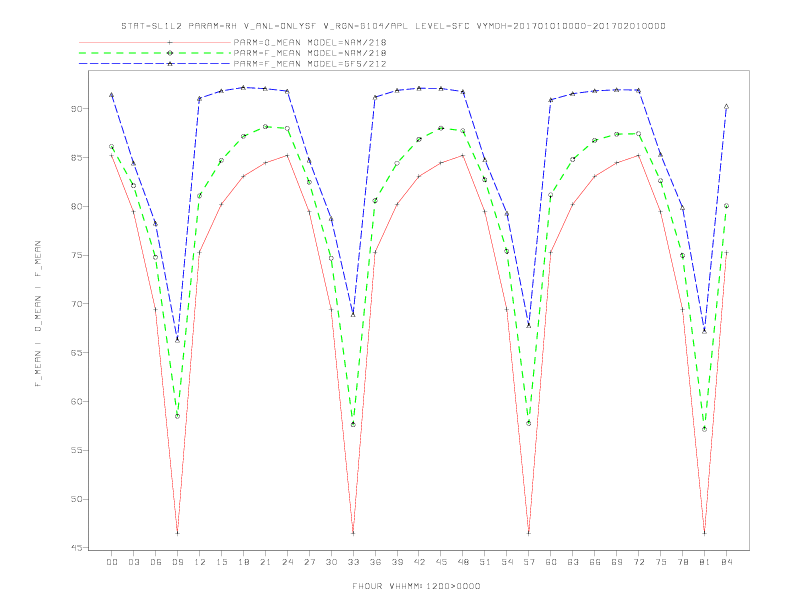Click the chart title starting with STAT=SL1L2

tap(393, 26)
